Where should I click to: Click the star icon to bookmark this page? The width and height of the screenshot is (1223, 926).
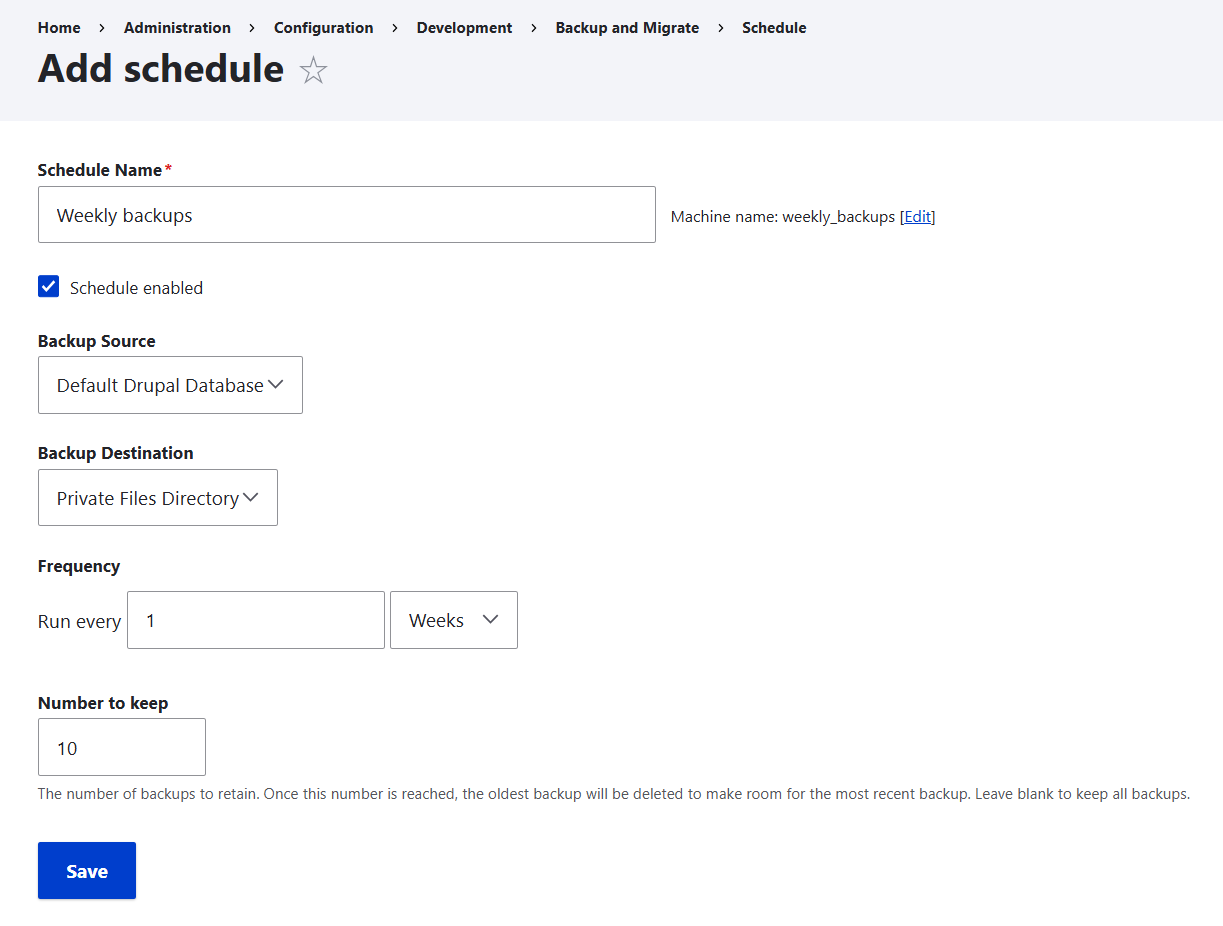pyautogui.click(x=313, y=70)
